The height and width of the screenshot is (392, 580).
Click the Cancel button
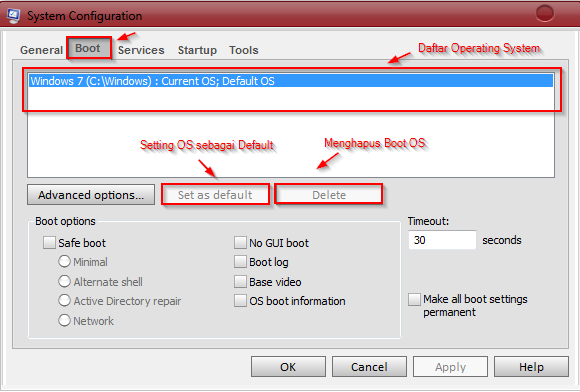click(369, 367)
